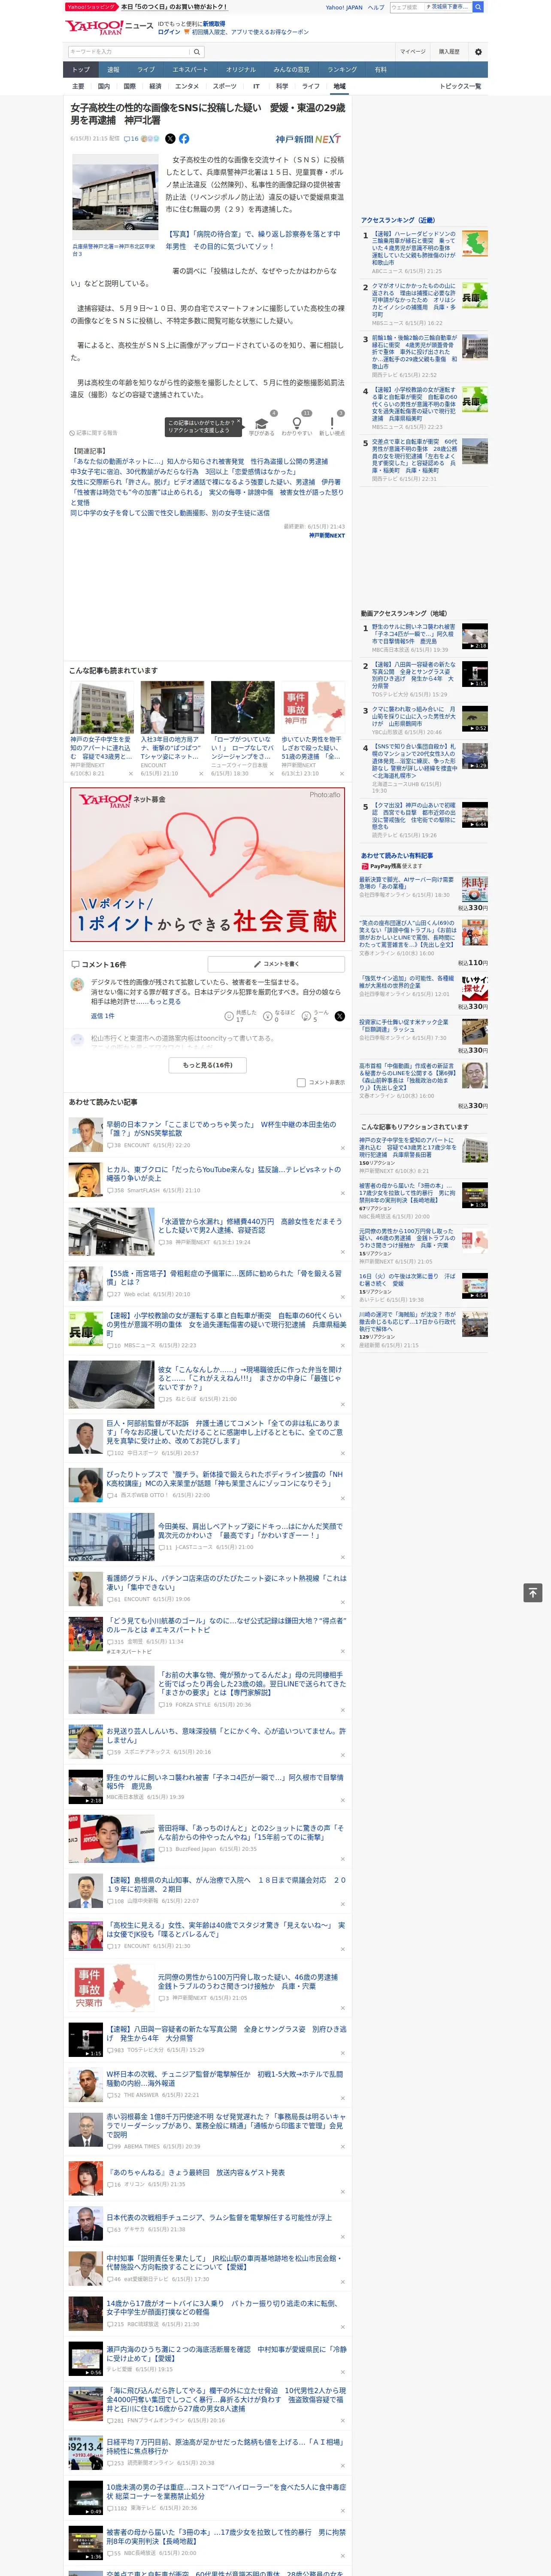Click the blue search button at page top
The height and width of the screenshot is (2576, 551).
(x=478, y=7)
